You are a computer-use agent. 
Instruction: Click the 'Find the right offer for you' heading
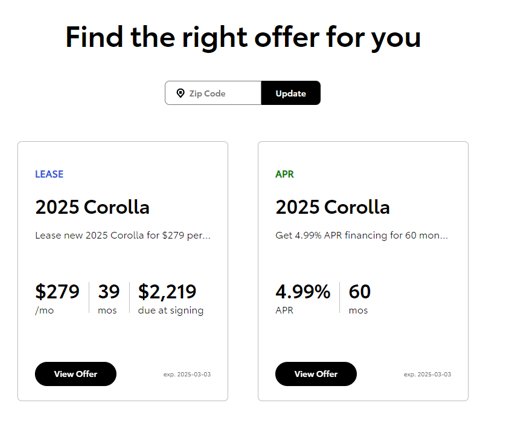tap(243, 37)
